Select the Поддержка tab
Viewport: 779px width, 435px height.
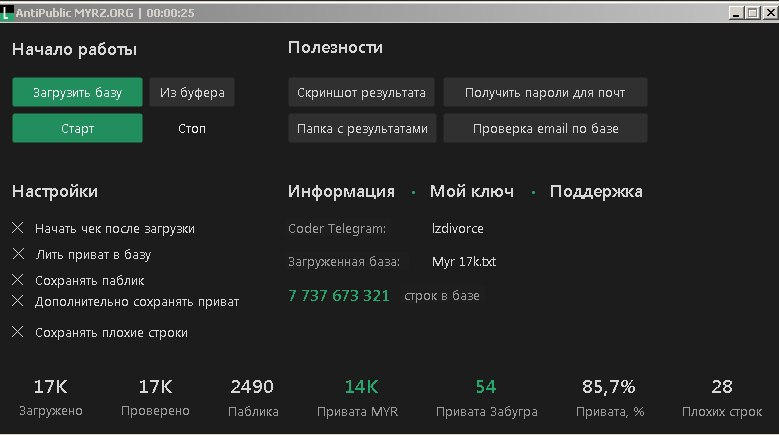[595, 192]
